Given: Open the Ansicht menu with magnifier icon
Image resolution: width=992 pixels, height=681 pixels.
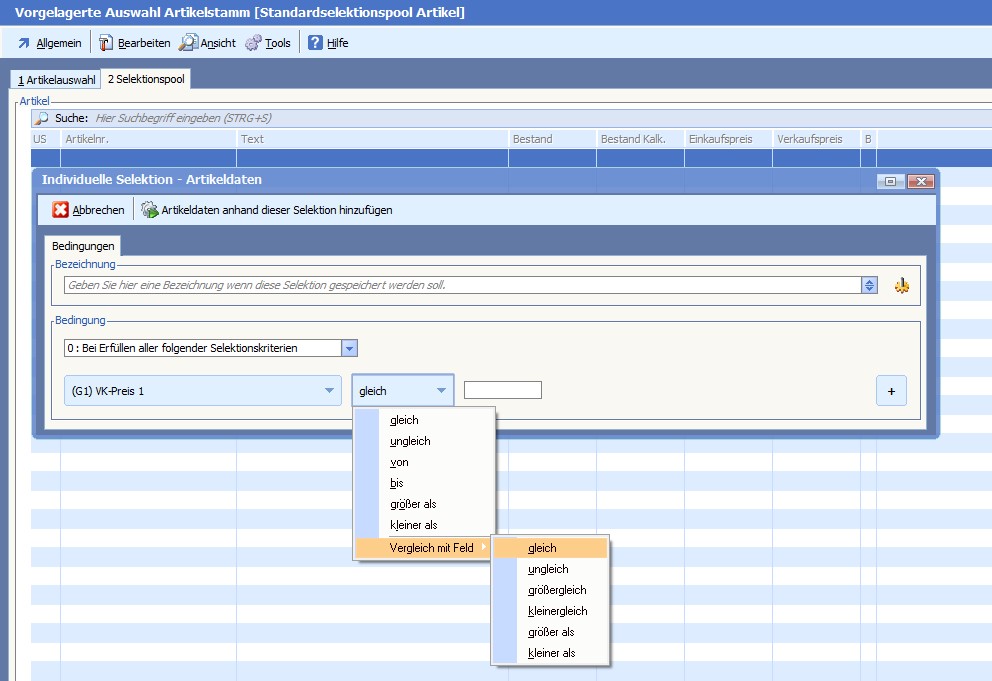Looking at the screenshot, I should point(208,43).
